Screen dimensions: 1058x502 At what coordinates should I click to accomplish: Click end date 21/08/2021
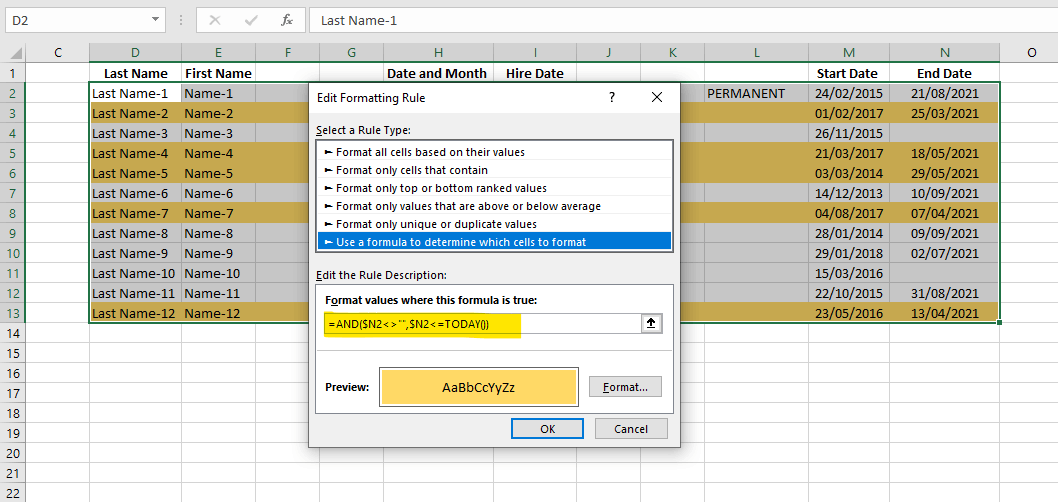pos(945,94)
